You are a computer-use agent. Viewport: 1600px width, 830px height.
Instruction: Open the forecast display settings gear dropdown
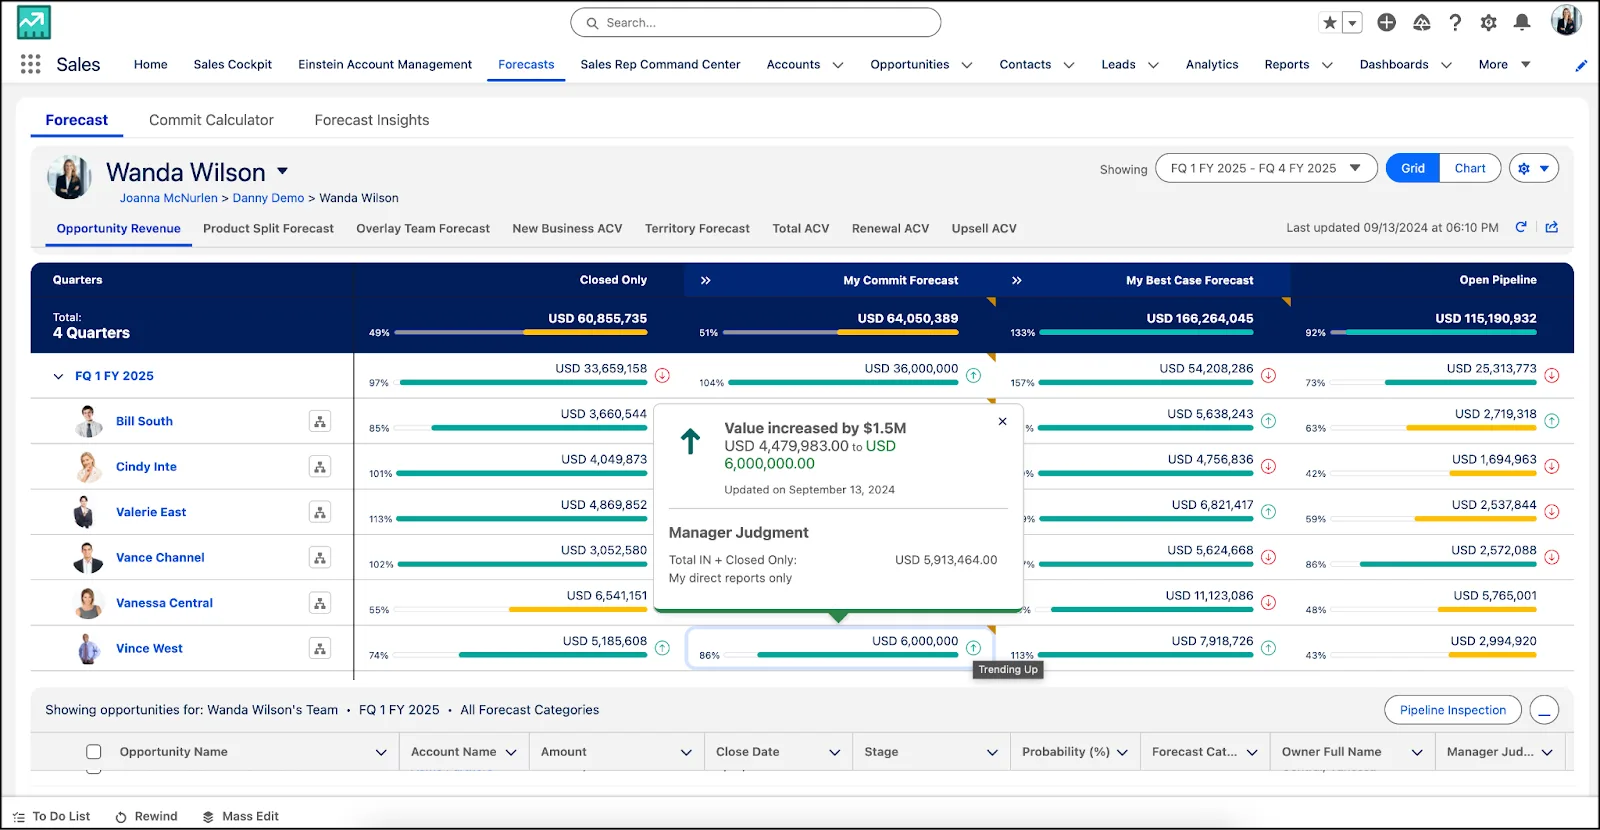[1534, 168]
